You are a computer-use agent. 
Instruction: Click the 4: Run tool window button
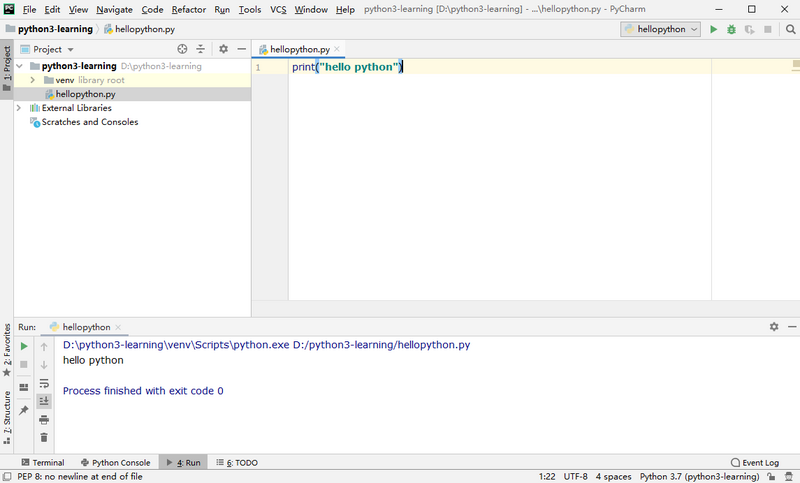pos(183,463)
